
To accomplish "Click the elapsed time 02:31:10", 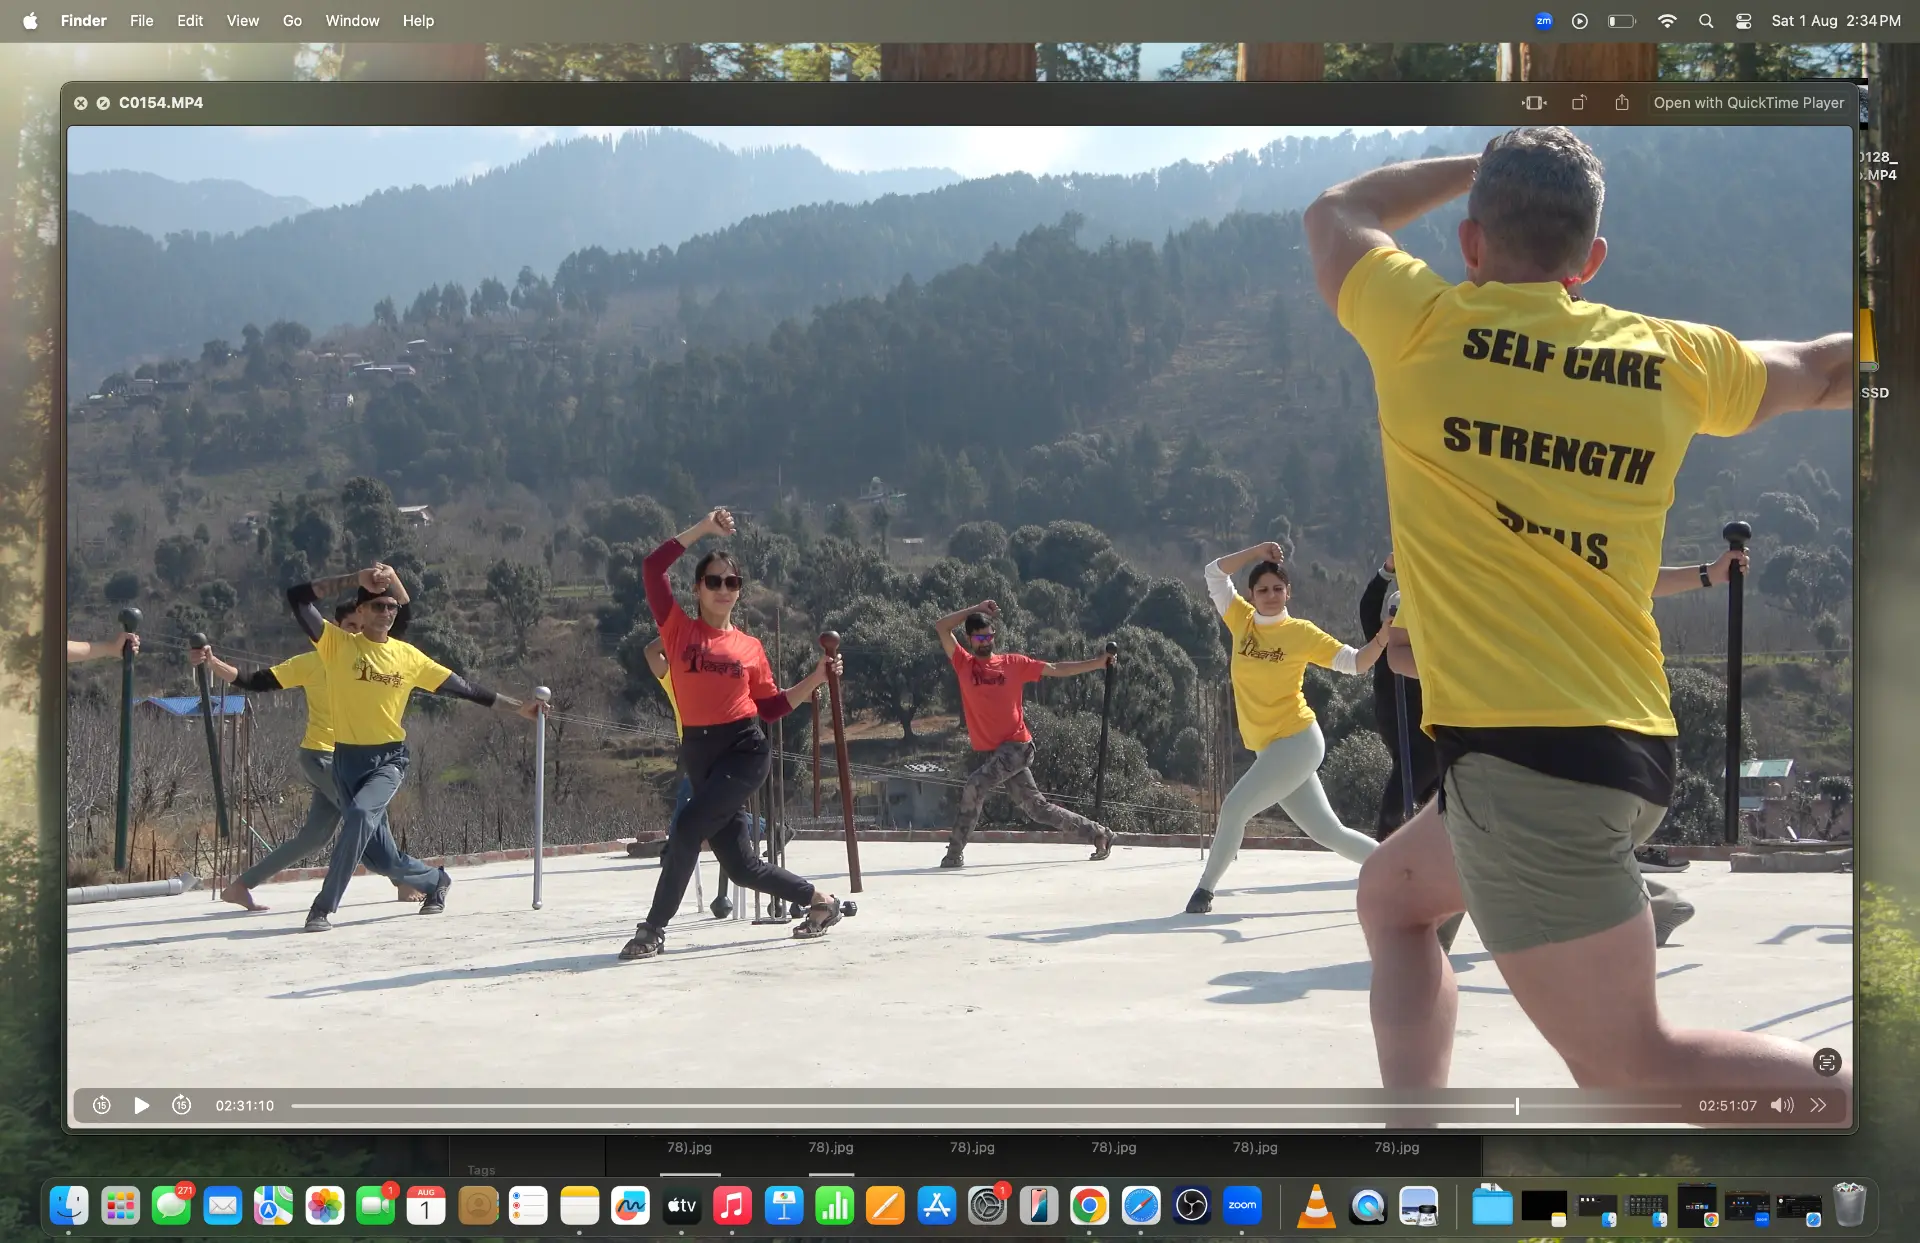I will pos(245,1105).
